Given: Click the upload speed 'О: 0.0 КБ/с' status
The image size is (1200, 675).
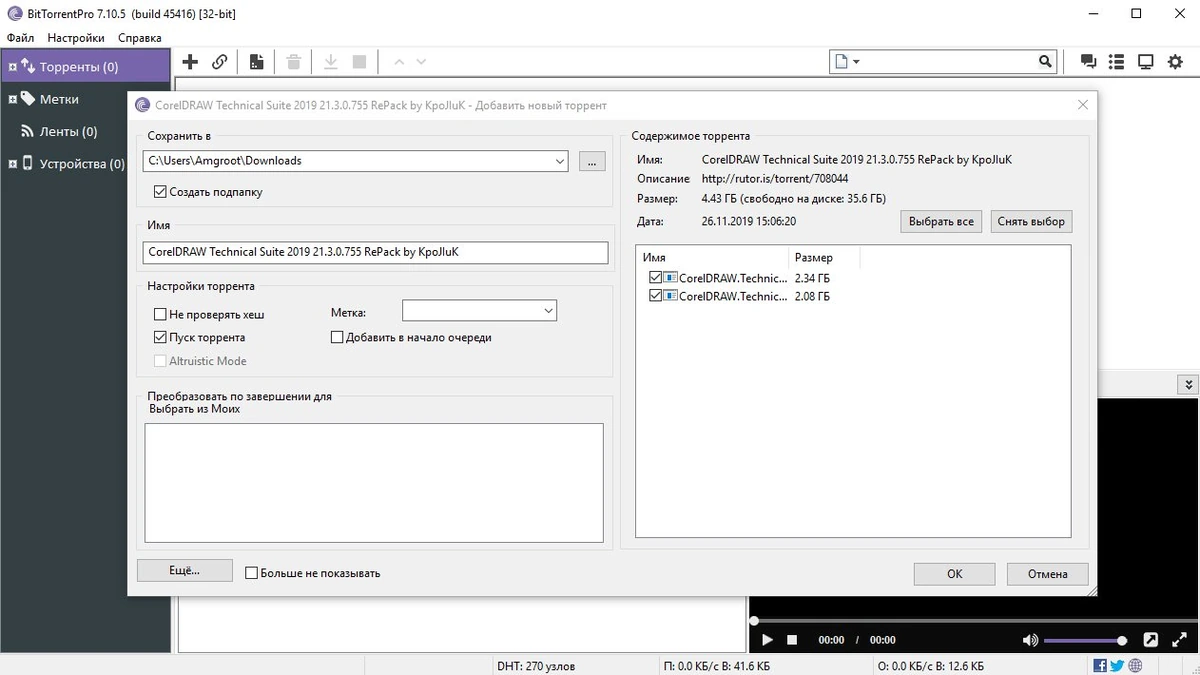Looking at the screenshot, I should pyautogui.click(x=930, y=666).
